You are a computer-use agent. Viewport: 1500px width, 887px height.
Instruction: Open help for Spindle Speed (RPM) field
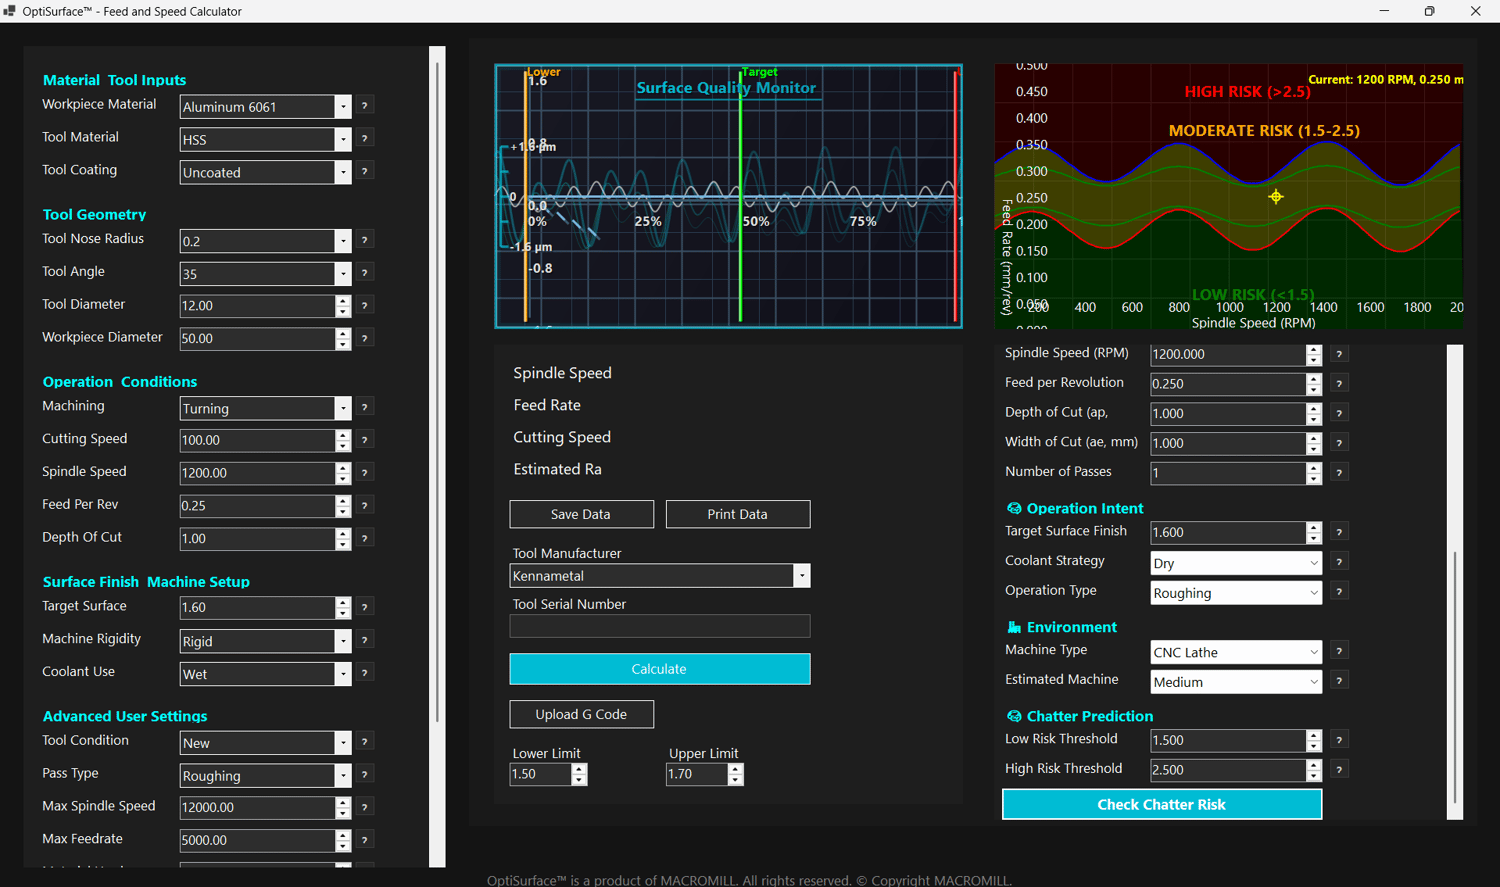click(x=1339, y=354)
